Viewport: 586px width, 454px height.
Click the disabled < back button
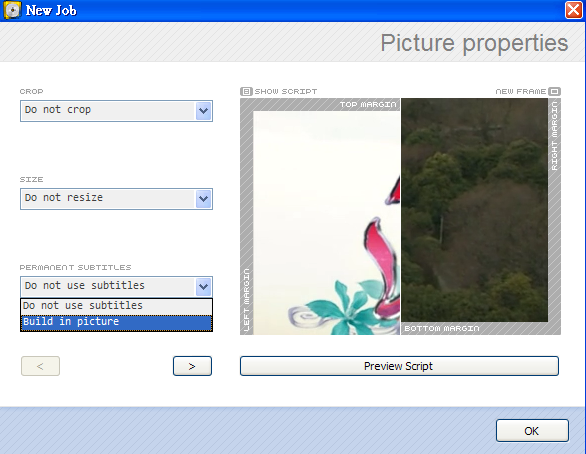(x=40, y=366)
